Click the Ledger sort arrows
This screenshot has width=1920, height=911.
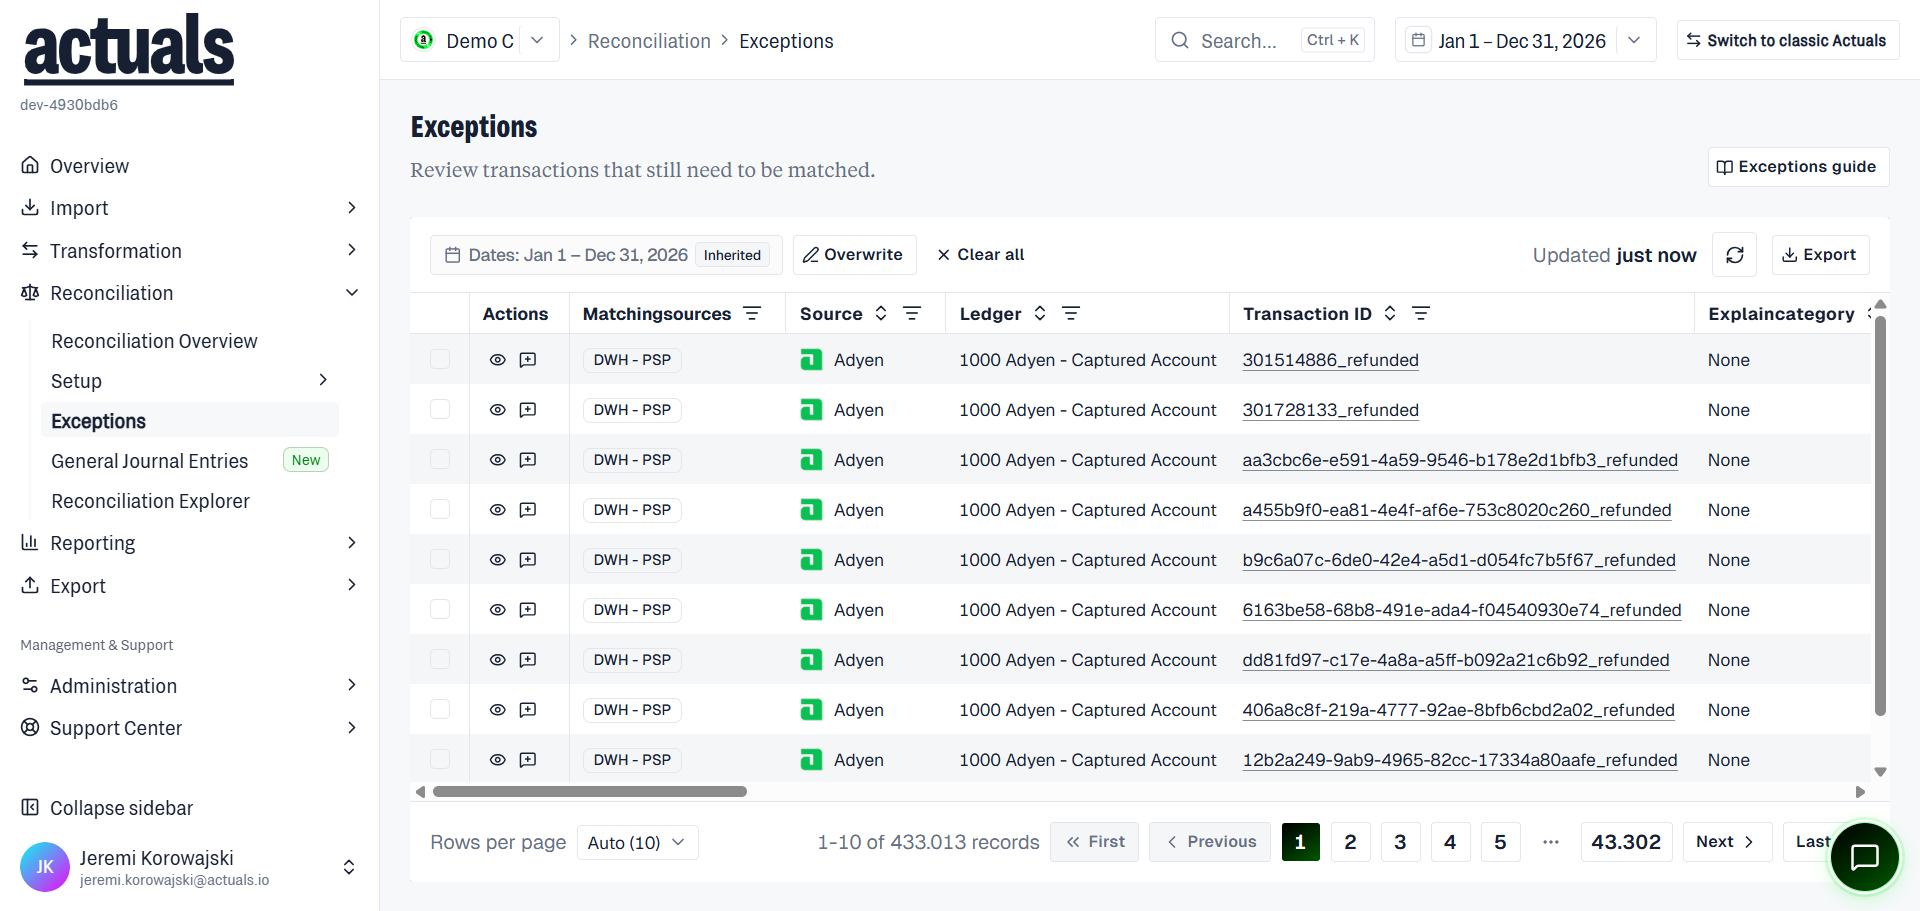[1040, 314]
